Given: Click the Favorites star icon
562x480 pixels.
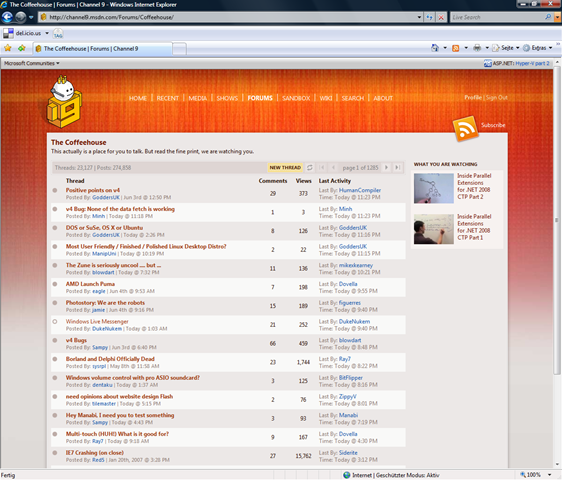Looking at the screenshot, I should click(x=8, y=48).
